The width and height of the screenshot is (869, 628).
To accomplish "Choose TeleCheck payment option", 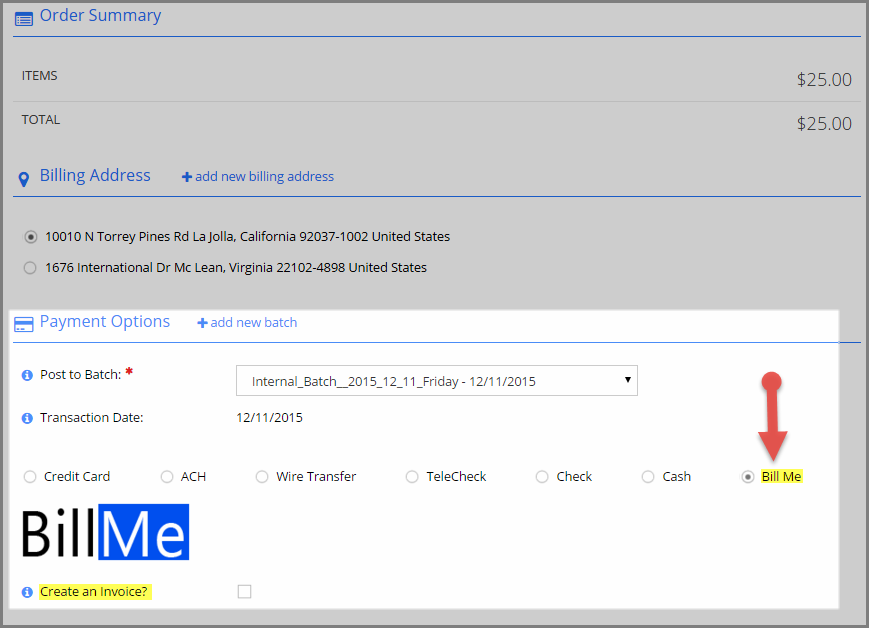I will [x=412, y=477].
